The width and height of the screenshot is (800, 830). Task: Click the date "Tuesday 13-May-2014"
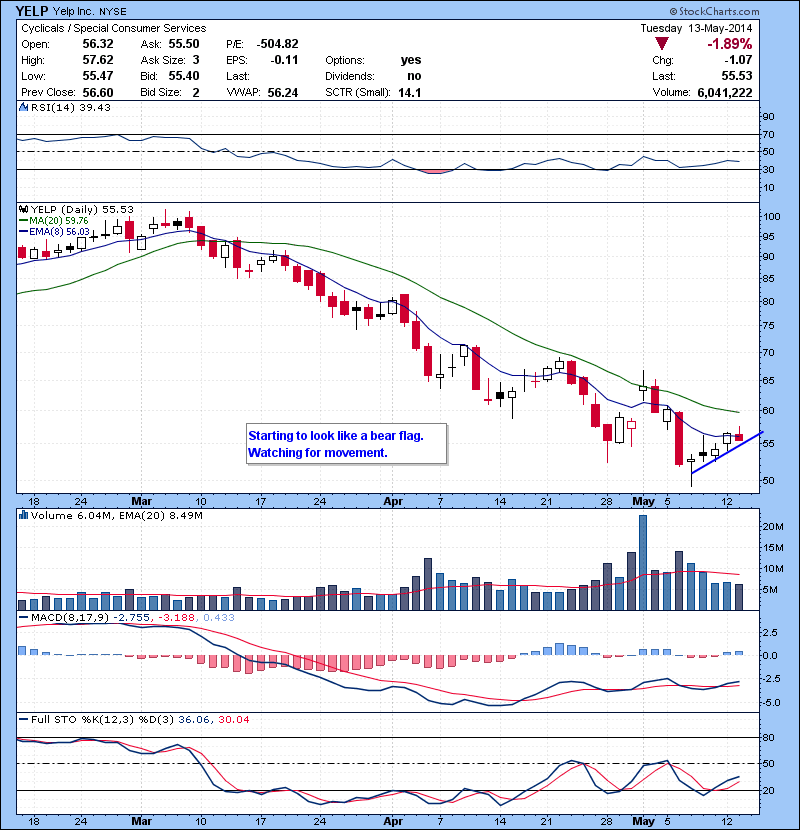[696, 28]
